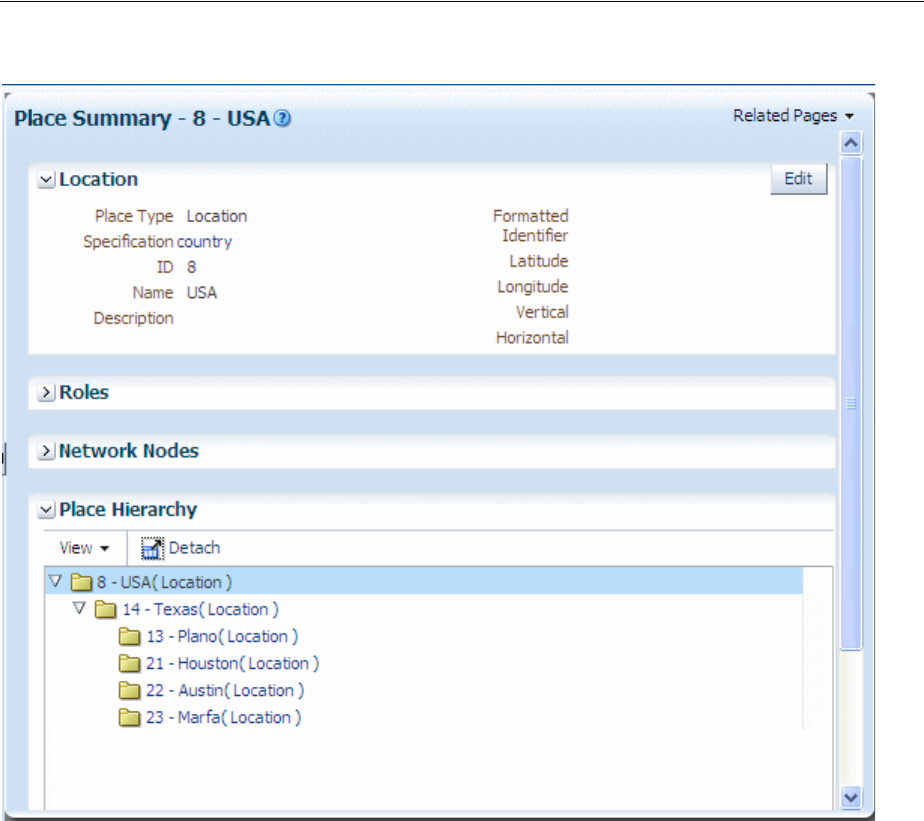Select the 13 - Plano folder icon
The image size is (924, 821).
pyautogui.click(x=130, y=637)
